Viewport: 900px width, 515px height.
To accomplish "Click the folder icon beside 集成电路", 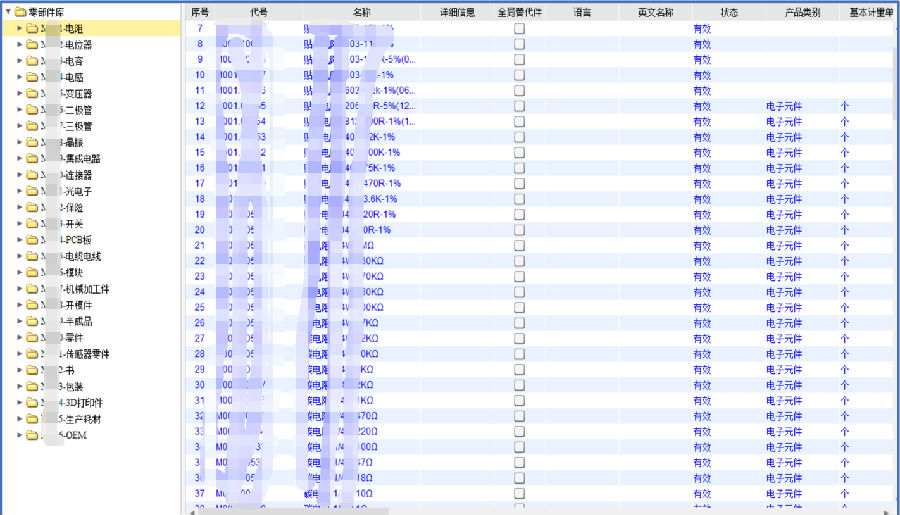I will click(32, 158).
